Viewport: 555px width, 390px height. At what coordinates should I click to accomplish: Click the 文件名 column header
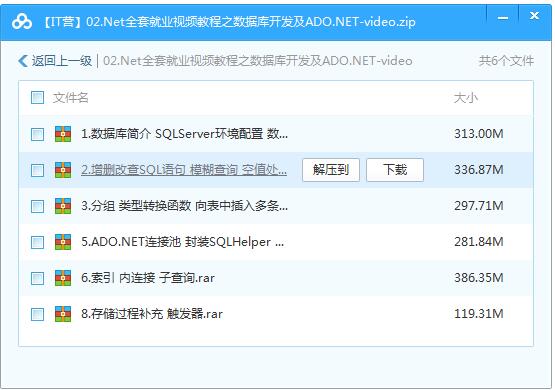70,98
